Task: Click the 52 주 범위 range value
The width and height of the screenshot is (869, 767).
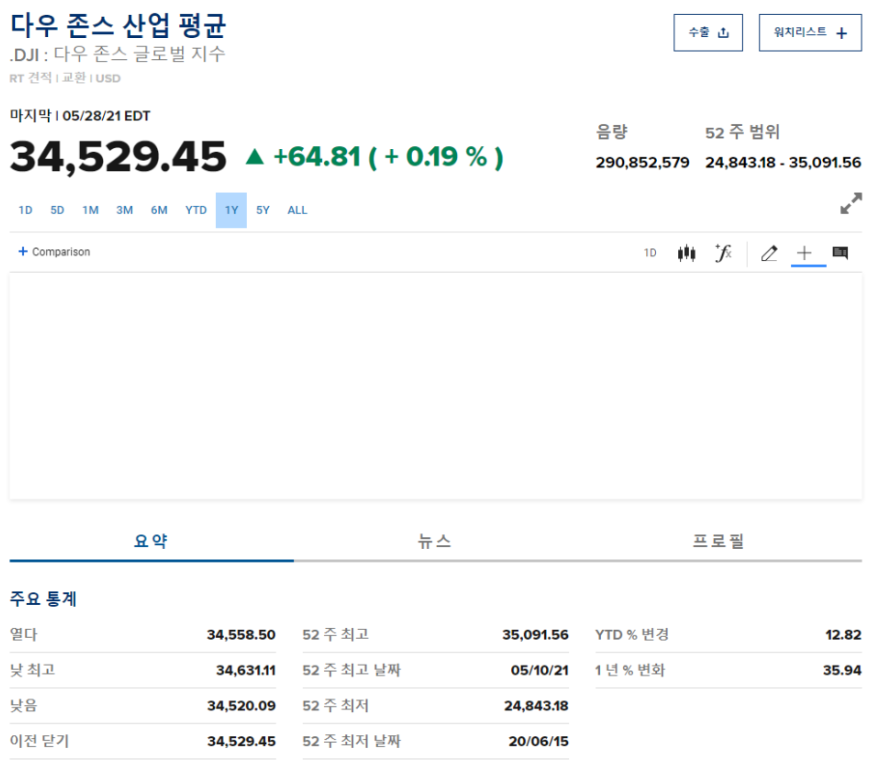Action: point(783,162)
